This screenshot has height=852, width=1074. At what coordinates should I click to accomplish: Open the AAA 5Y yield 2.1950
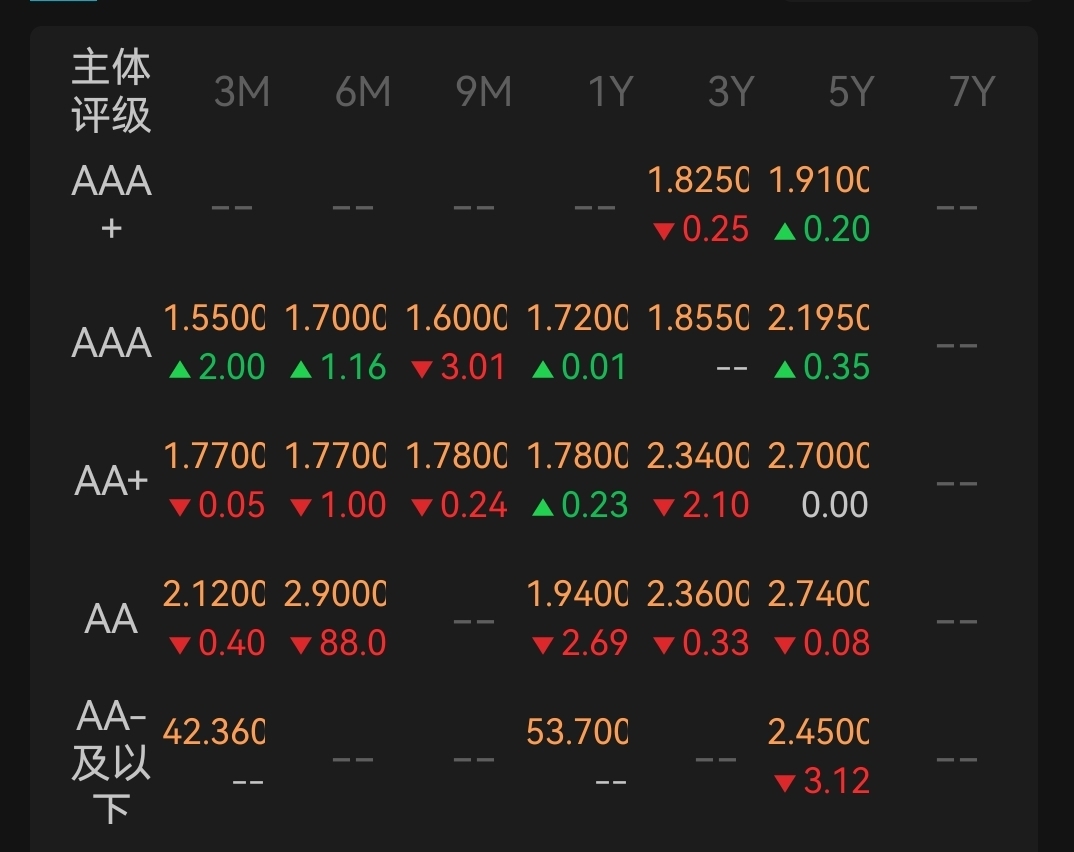(819, 318)
